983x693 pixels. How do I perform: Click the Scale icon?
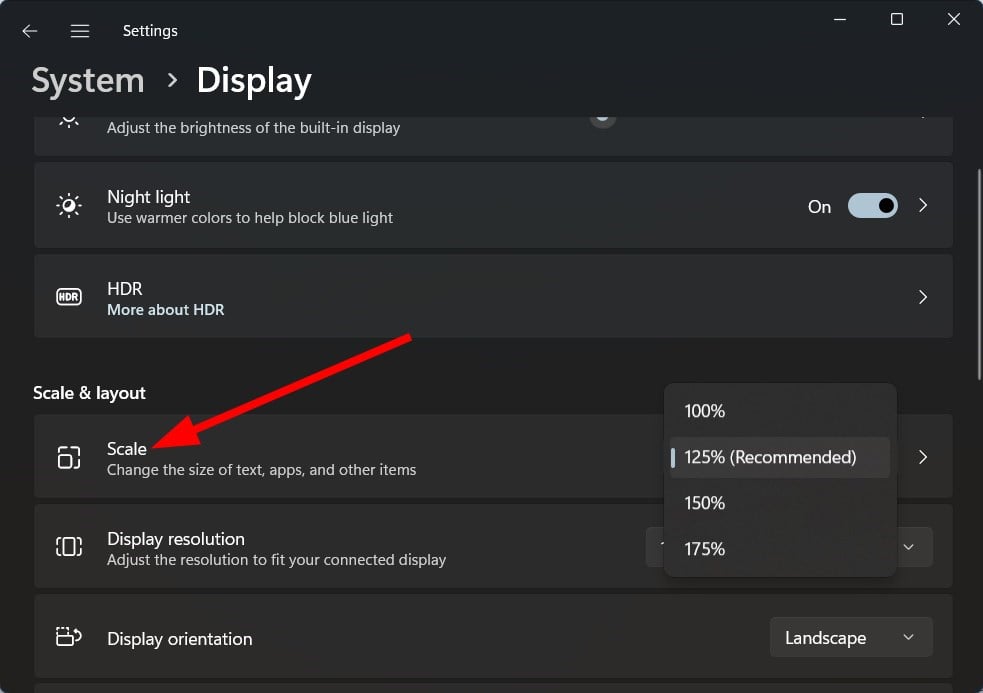68,457
